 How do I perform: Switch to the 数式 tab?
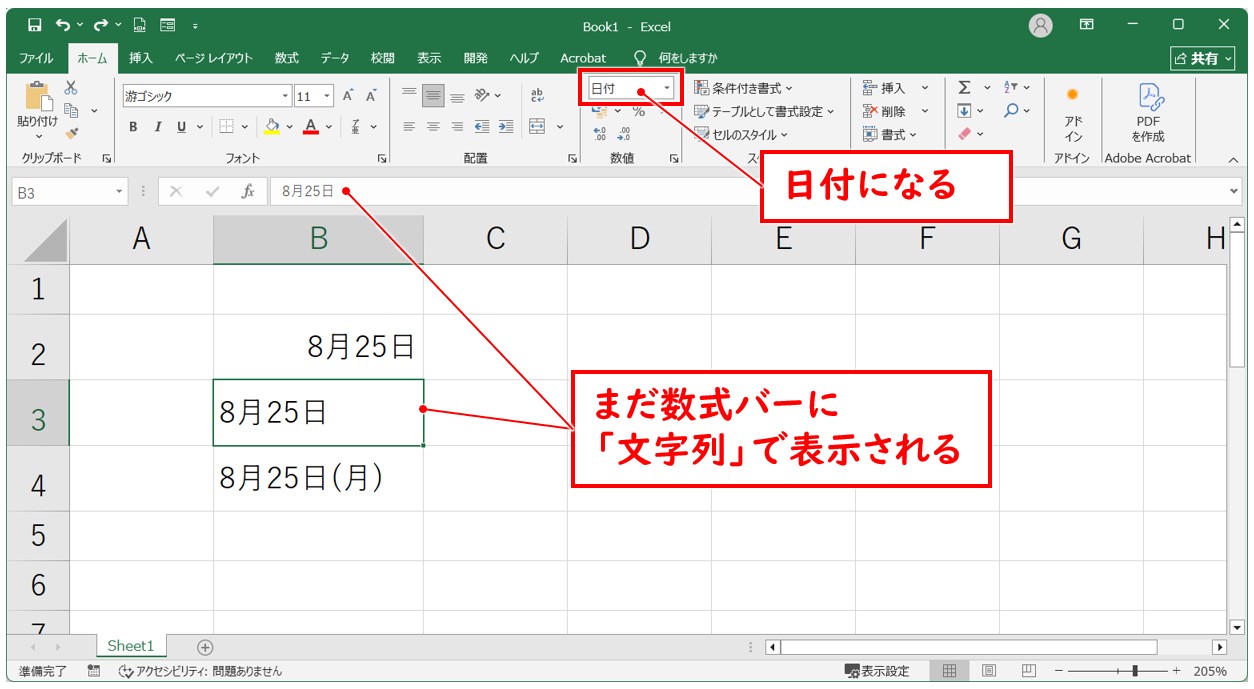click(x=287, y=58)
